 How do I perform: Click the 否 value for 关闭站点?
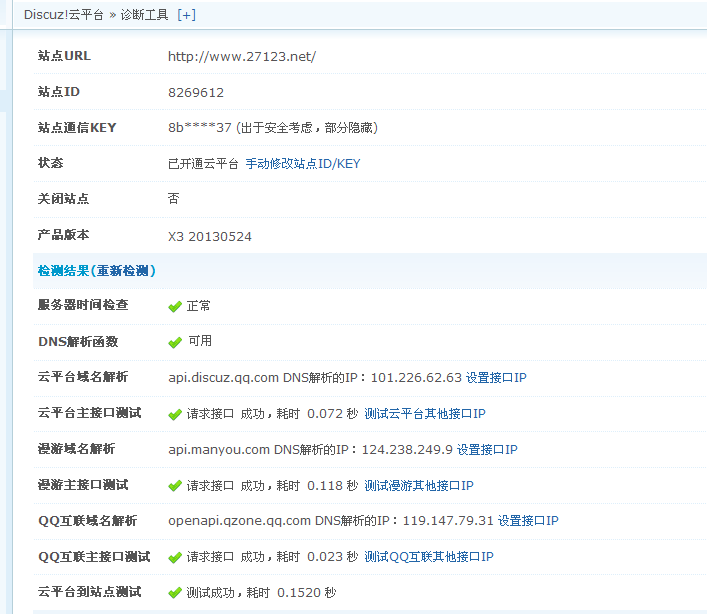point(174,199)
